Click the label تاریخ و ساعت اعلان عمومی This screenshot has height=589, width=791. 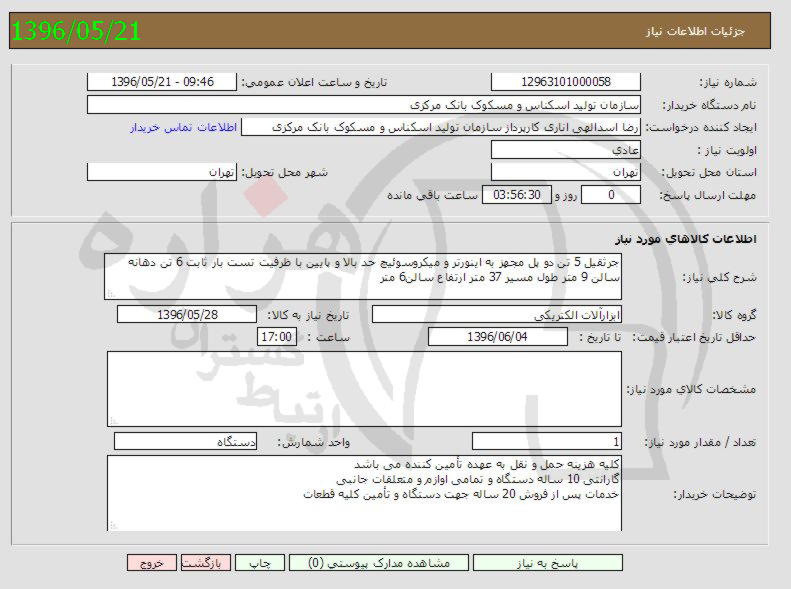[x=314, y=82]
